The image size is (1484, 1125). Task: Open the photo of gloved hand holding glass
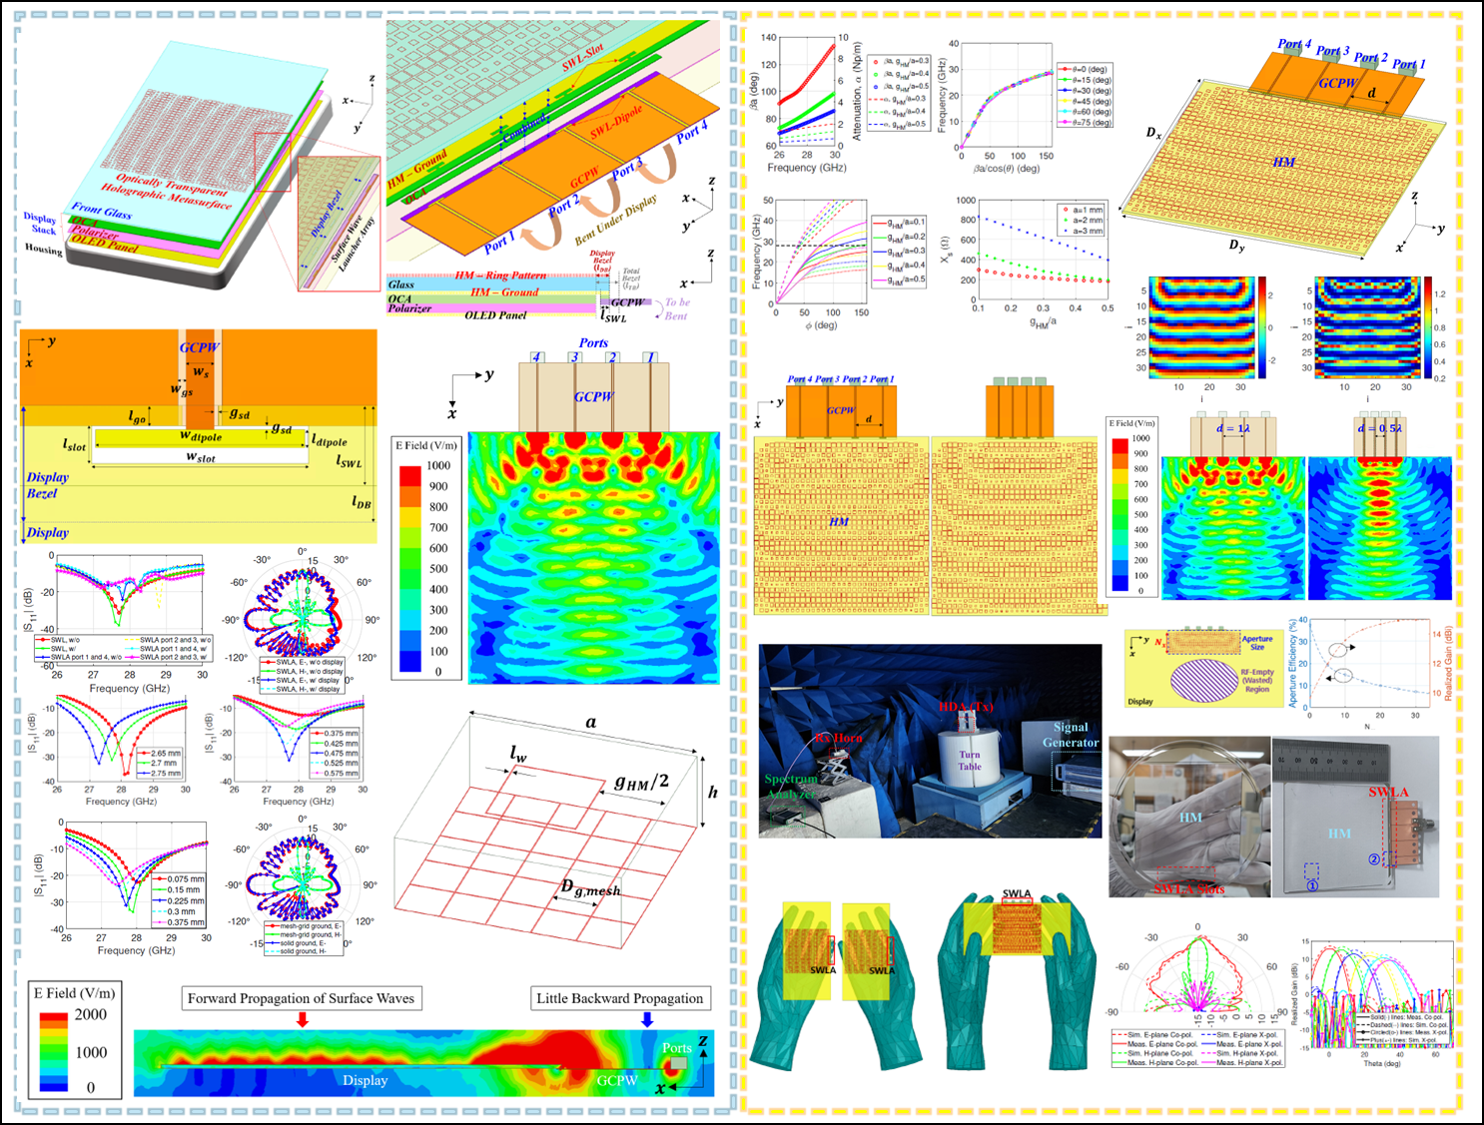(x=1189, y=817)
